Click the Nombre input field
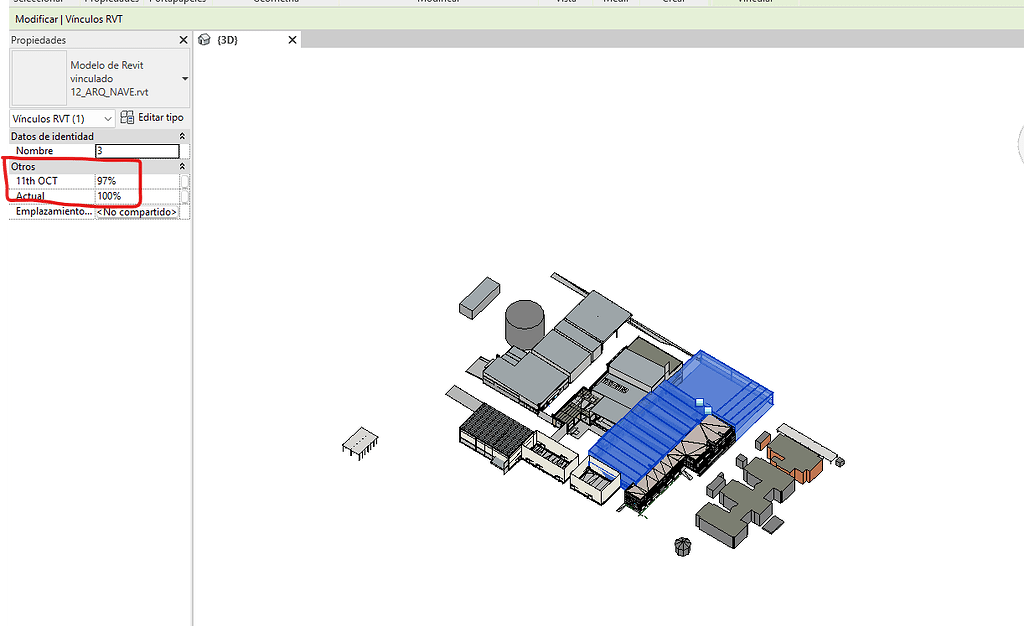Image resolution: width=1024 pixels, height=626 pixels. tap(137, 151)
